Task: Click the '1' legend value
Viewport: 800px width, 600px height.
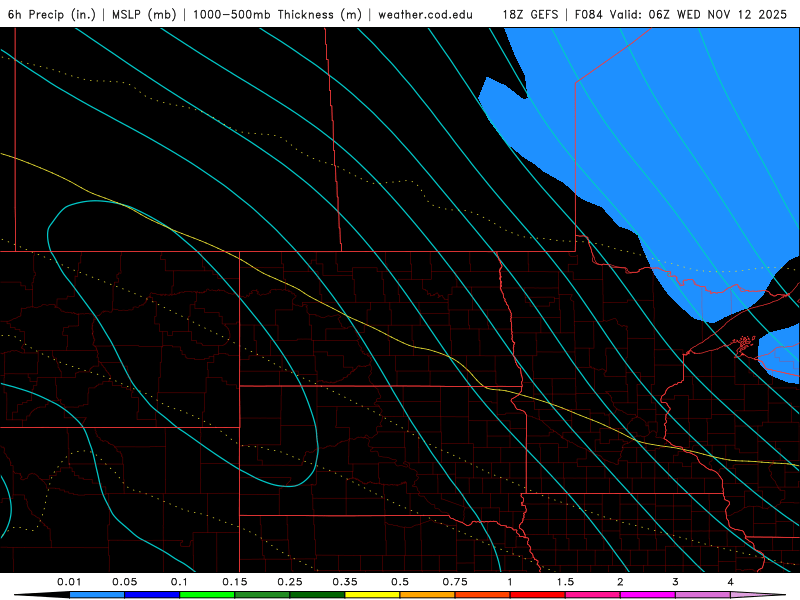Action: (510, 582)
